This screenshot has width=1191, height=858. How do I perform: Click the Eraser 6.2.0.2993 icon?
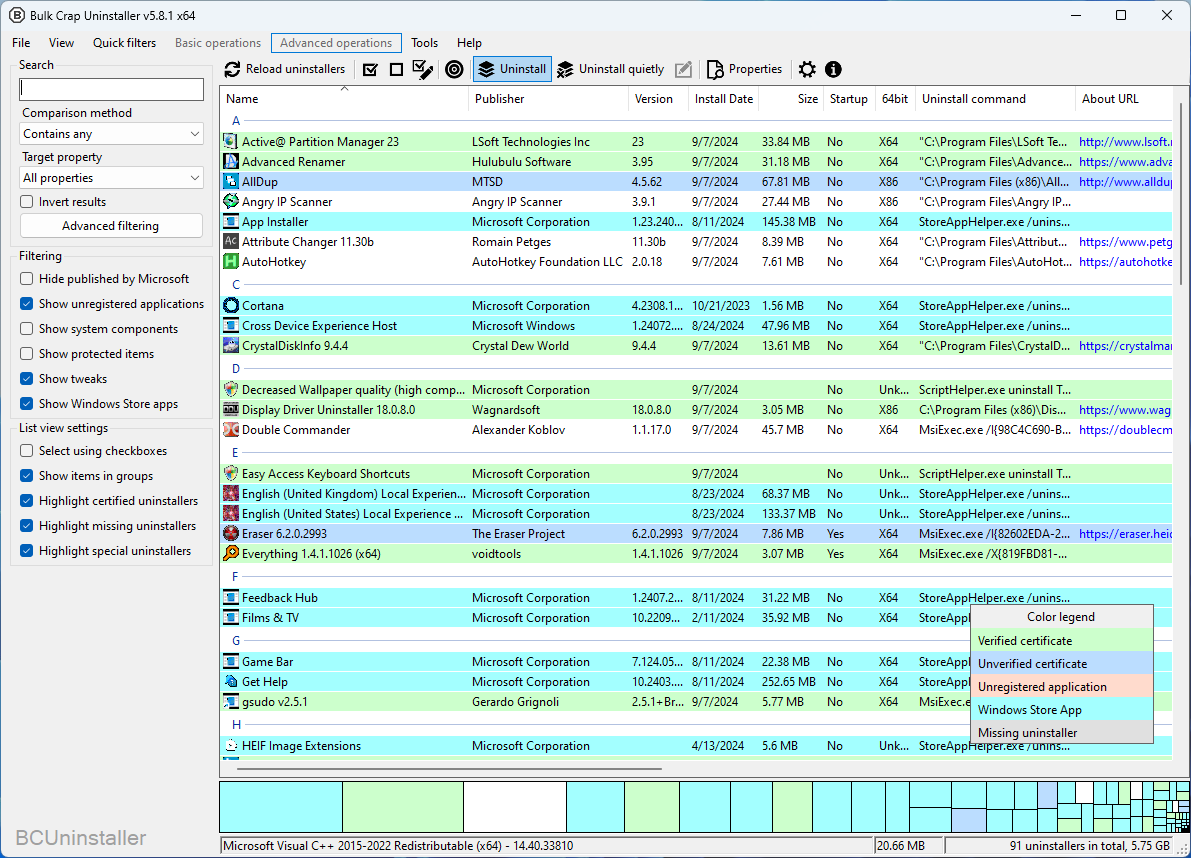(x=231, y=534)
